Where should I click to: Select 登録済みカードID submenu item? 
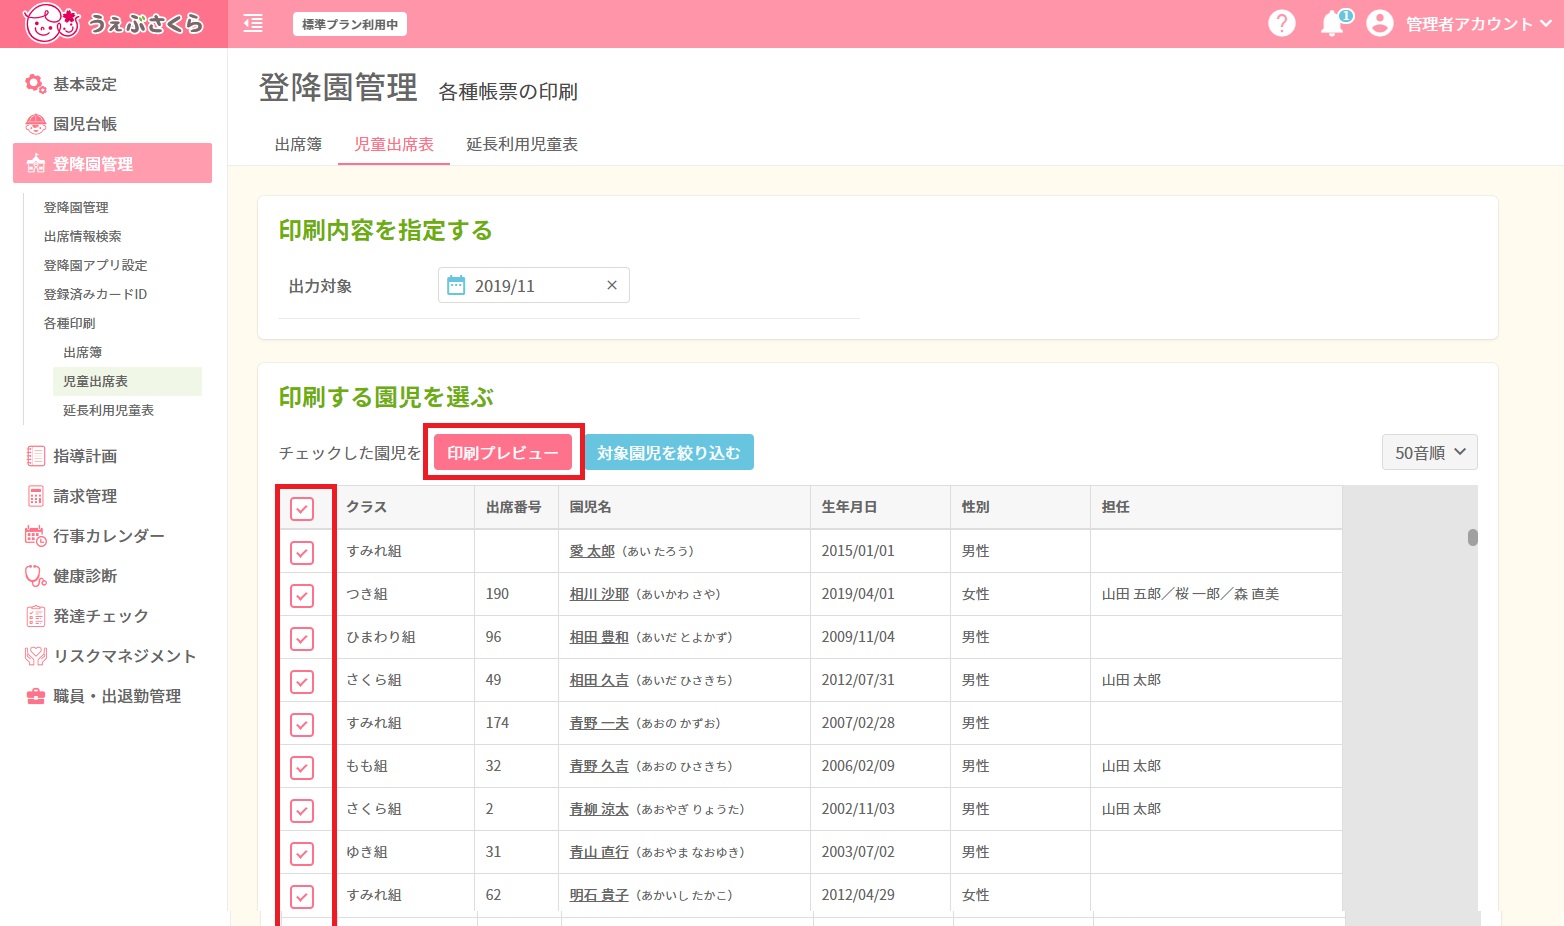tap(95, 294)
